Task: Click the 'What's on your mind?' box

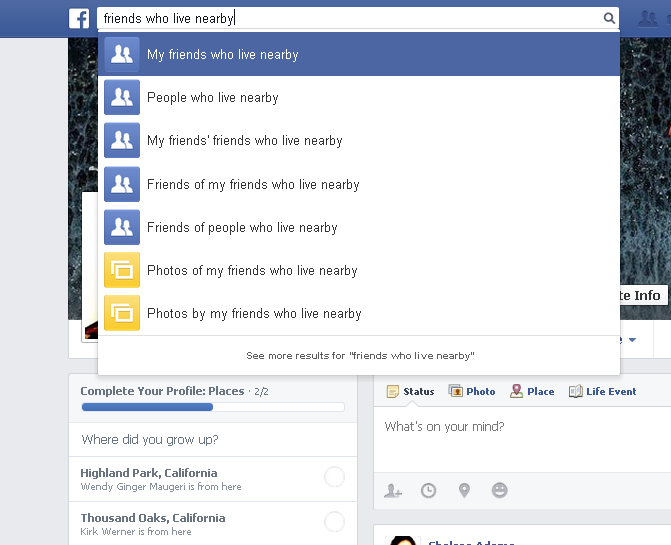Action: pyautogui.click(x=522, y=440)
